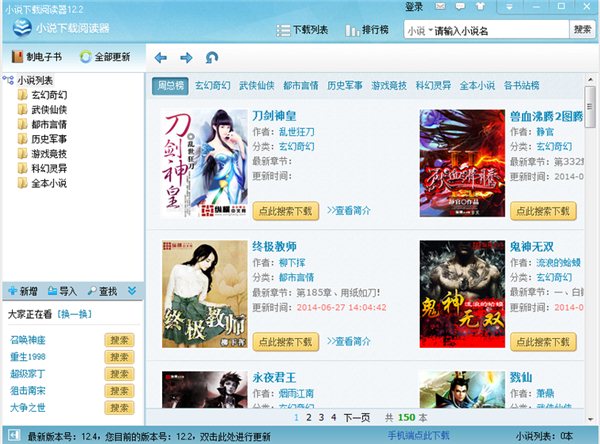The height and width of the screenshot is (444, 600).
Task: Click 全部更新 update all button
Action: click(105, 57)
